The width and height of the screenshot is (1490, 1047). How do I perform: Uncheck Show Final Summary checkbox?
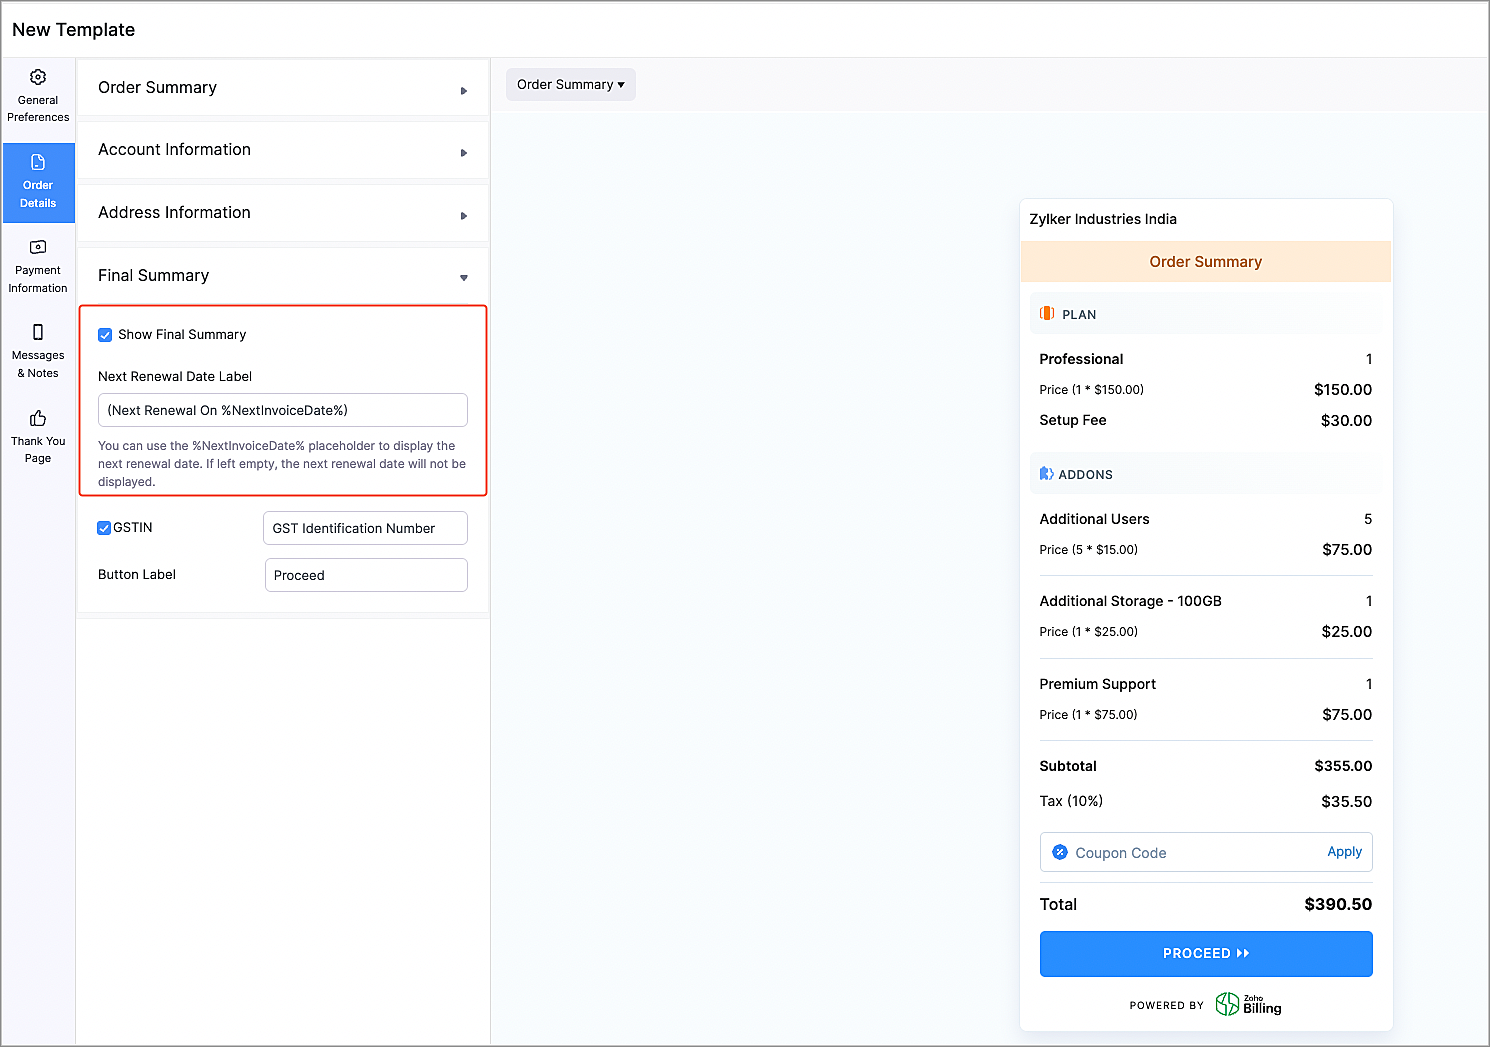tap(105, 335)
